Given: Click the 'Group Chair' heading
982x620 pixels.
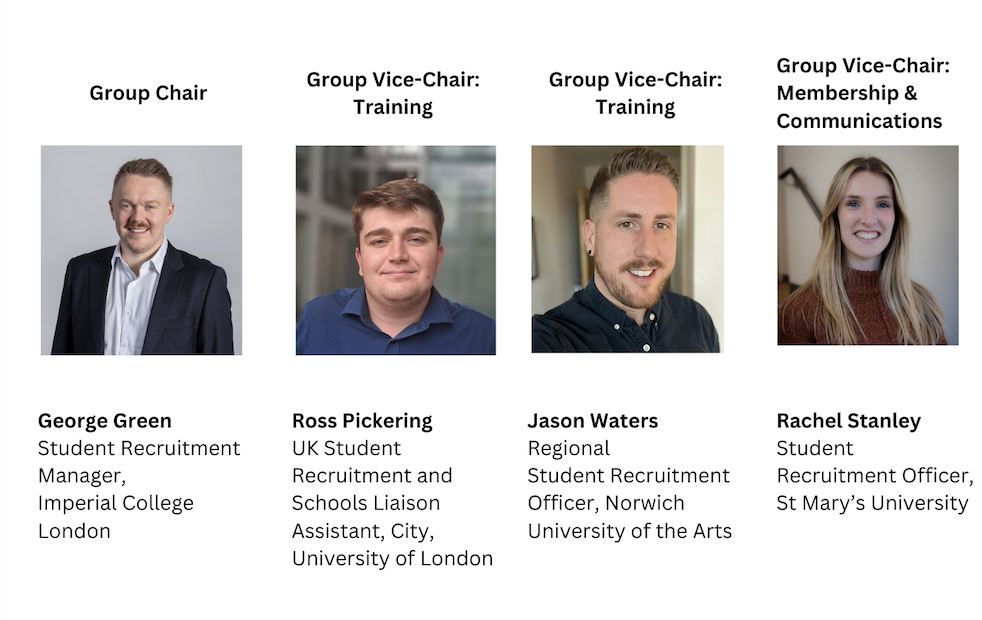Looking at the screenshot, I should tap(148, 93).
